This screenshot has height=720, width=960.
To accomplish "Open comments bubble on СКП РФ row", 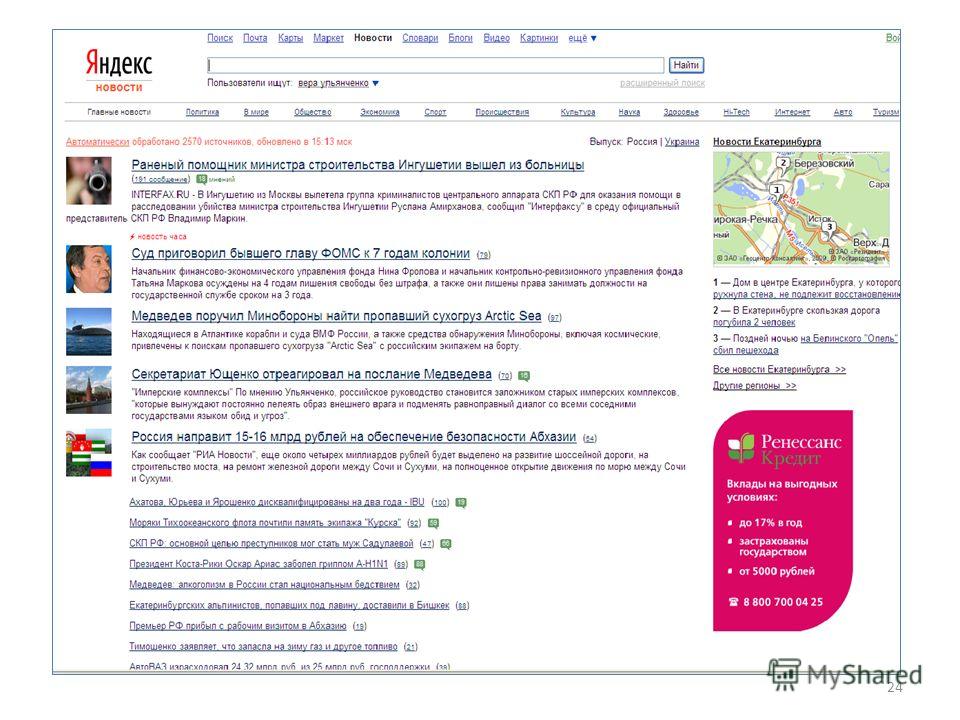I will 446,544.
